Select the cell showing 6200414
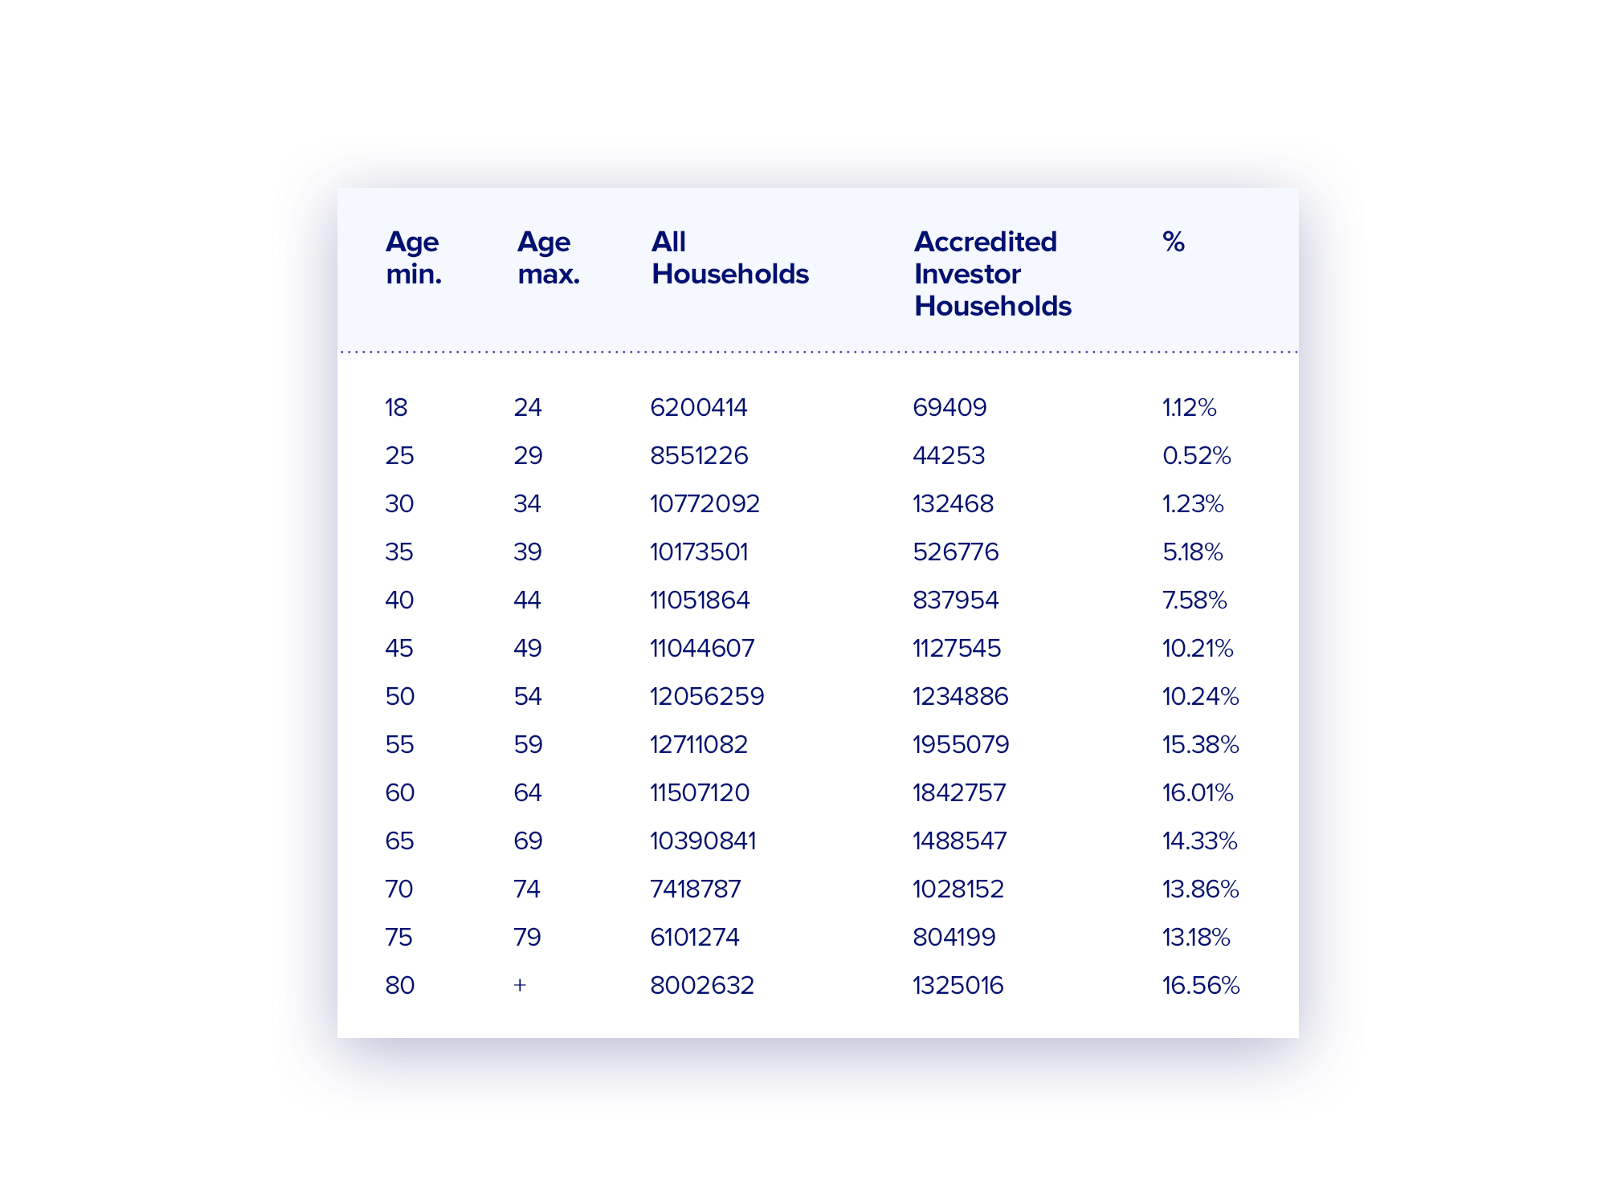The width and height of the screenshot is (1600, 1204). pyautogui.click(x=698, y=408)
